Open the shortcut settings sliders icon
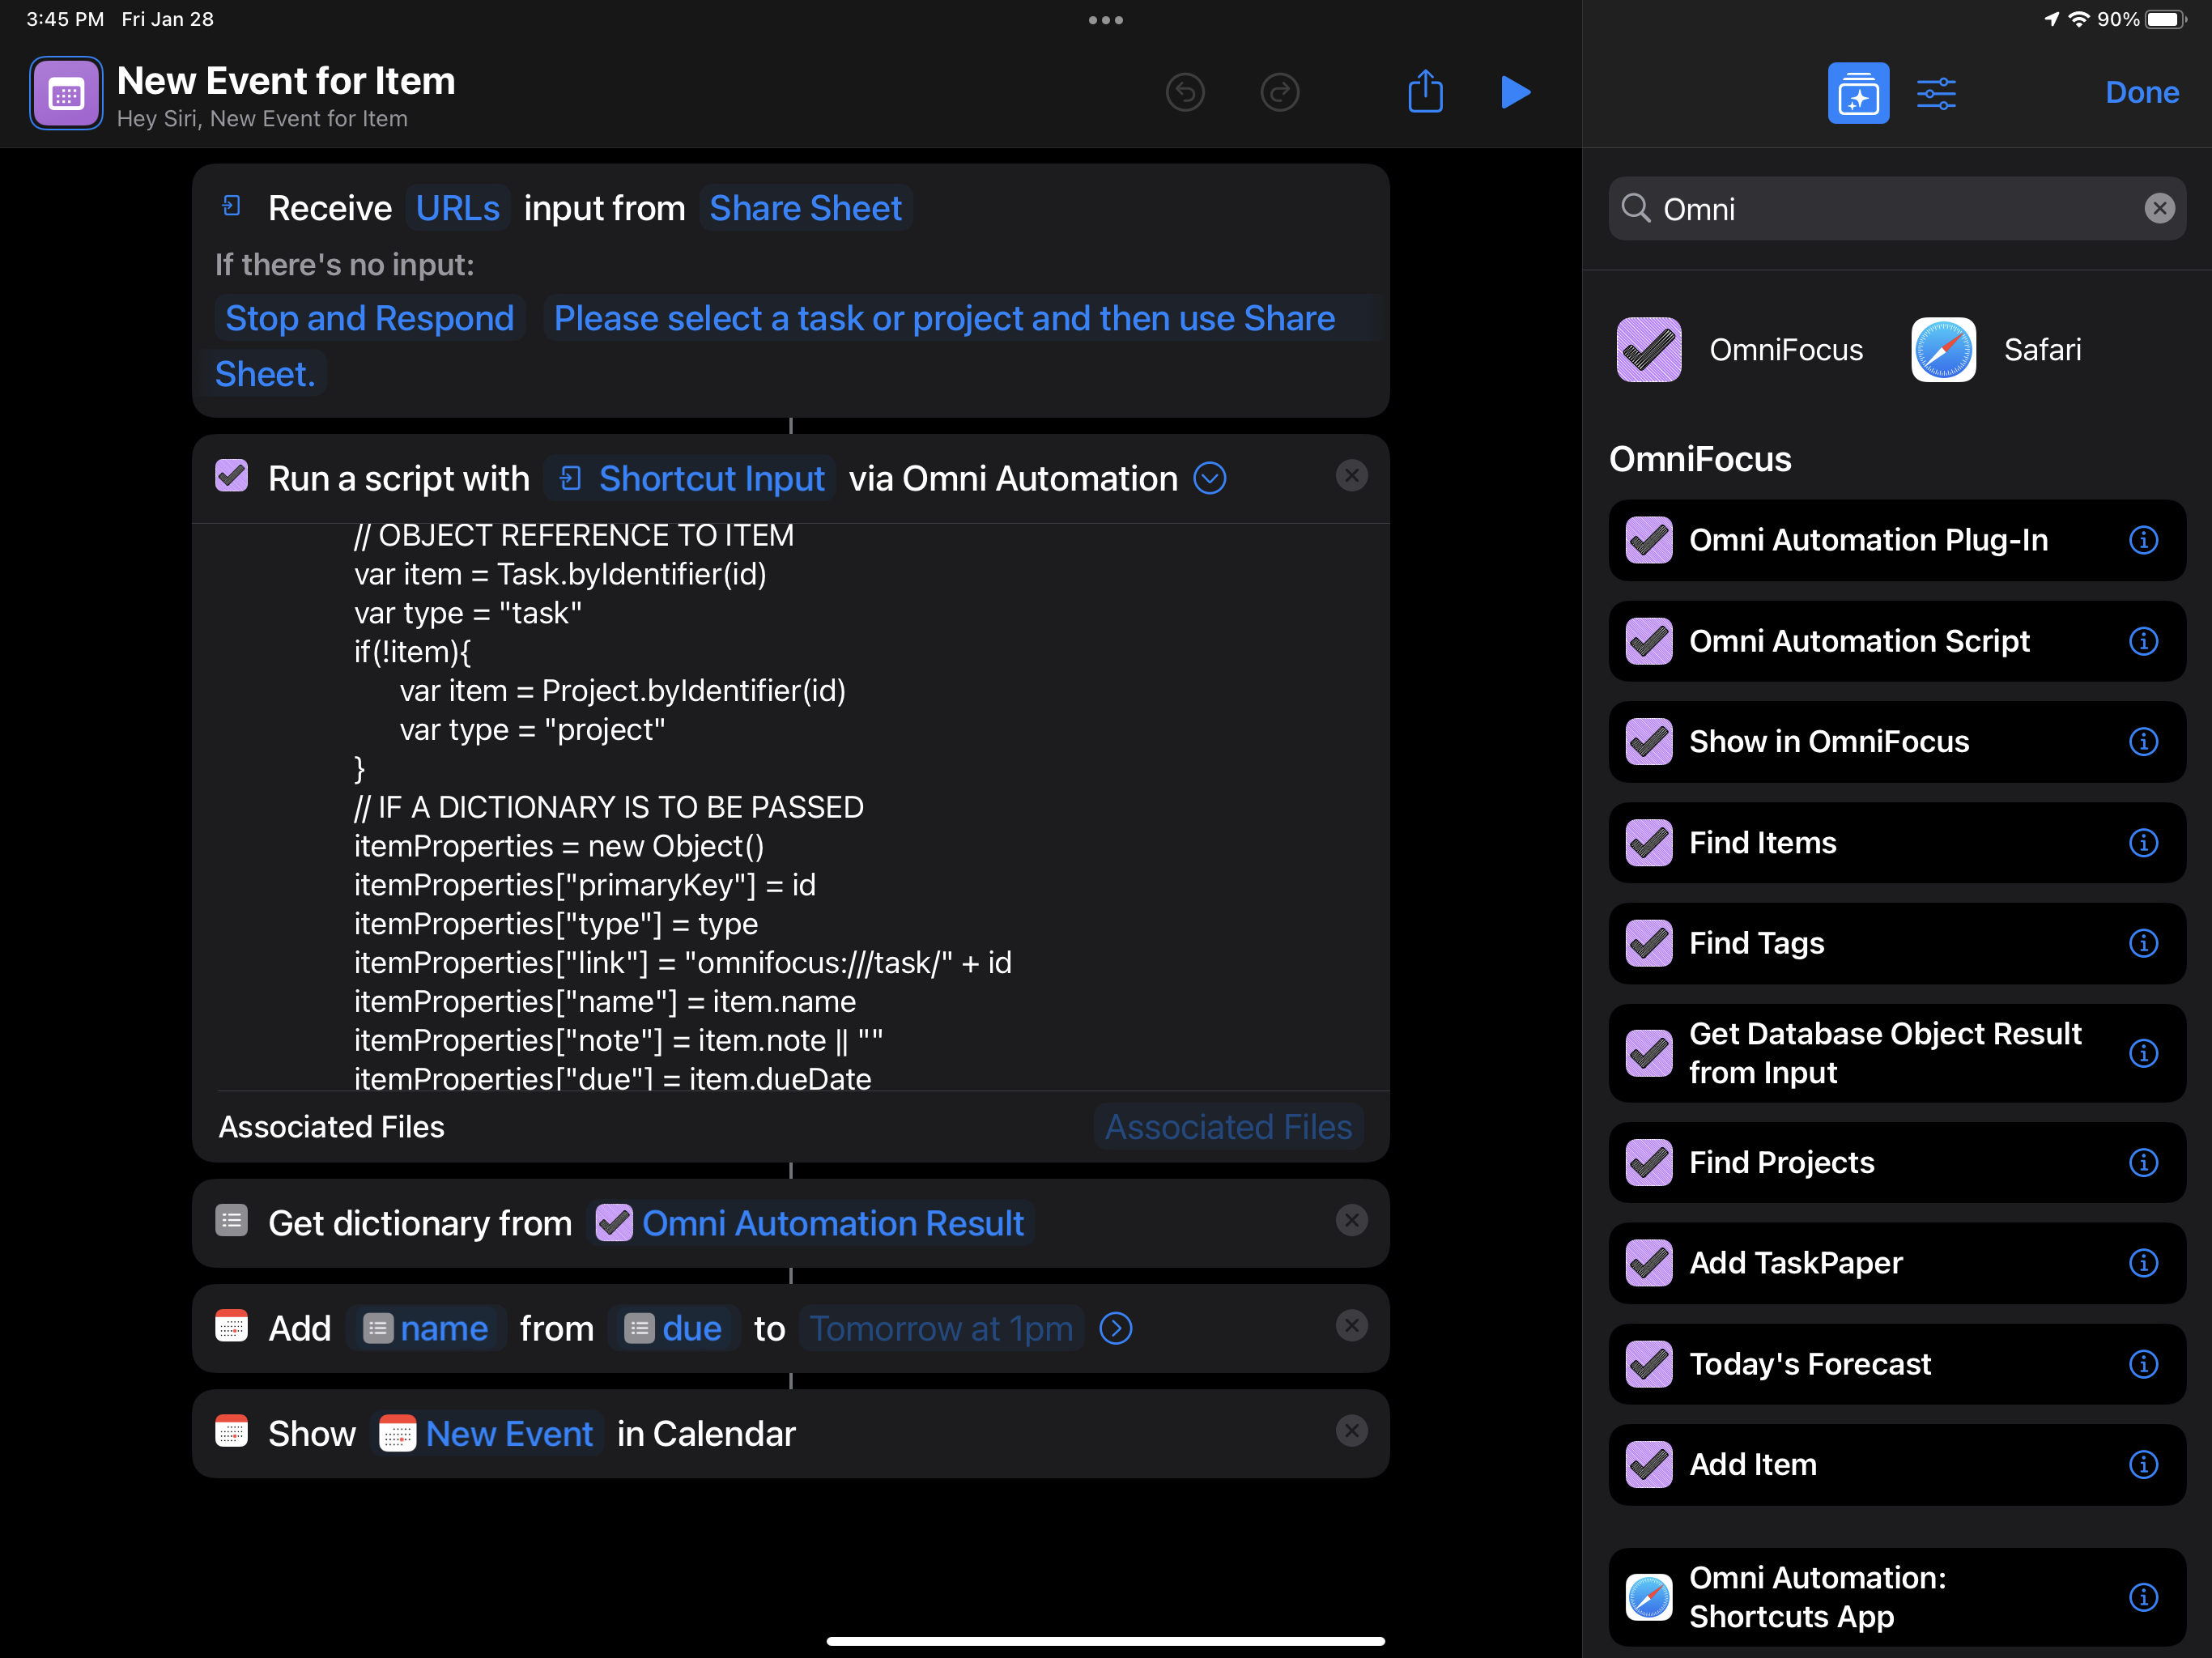2212x1658 pixels. coord(1936,93)
